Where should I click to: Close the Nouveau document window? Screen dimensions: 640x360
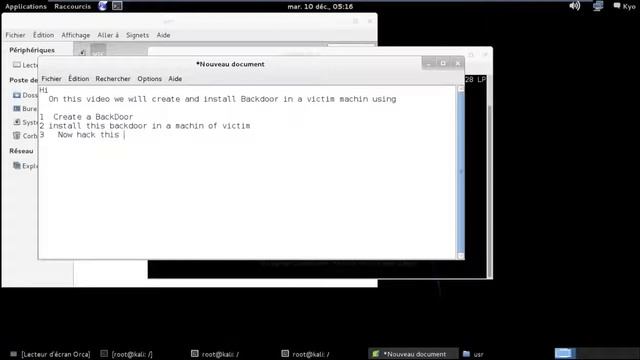click(x=458, y=64)
